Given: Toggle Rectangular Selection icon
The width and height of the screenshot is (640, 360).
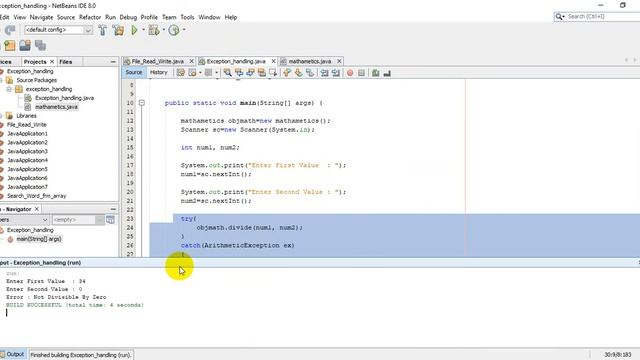Looking at the screenshot, I should (273, 73).
